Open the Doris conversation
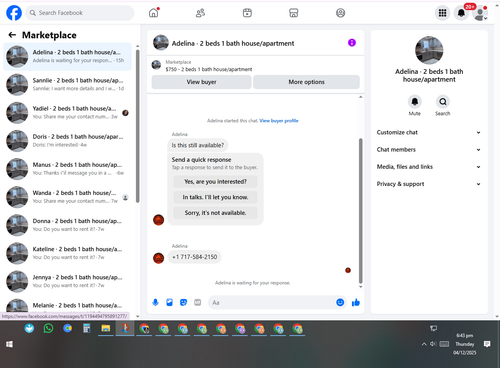Screen dimensions: 500x368 [x=67, y=141]
